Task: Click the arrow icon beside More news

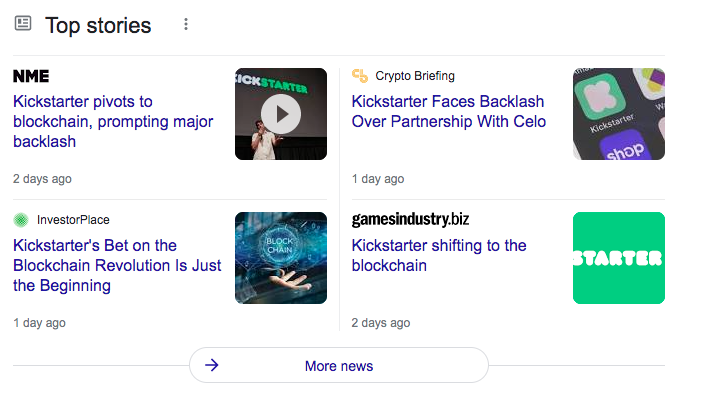Action: [212, 366]
